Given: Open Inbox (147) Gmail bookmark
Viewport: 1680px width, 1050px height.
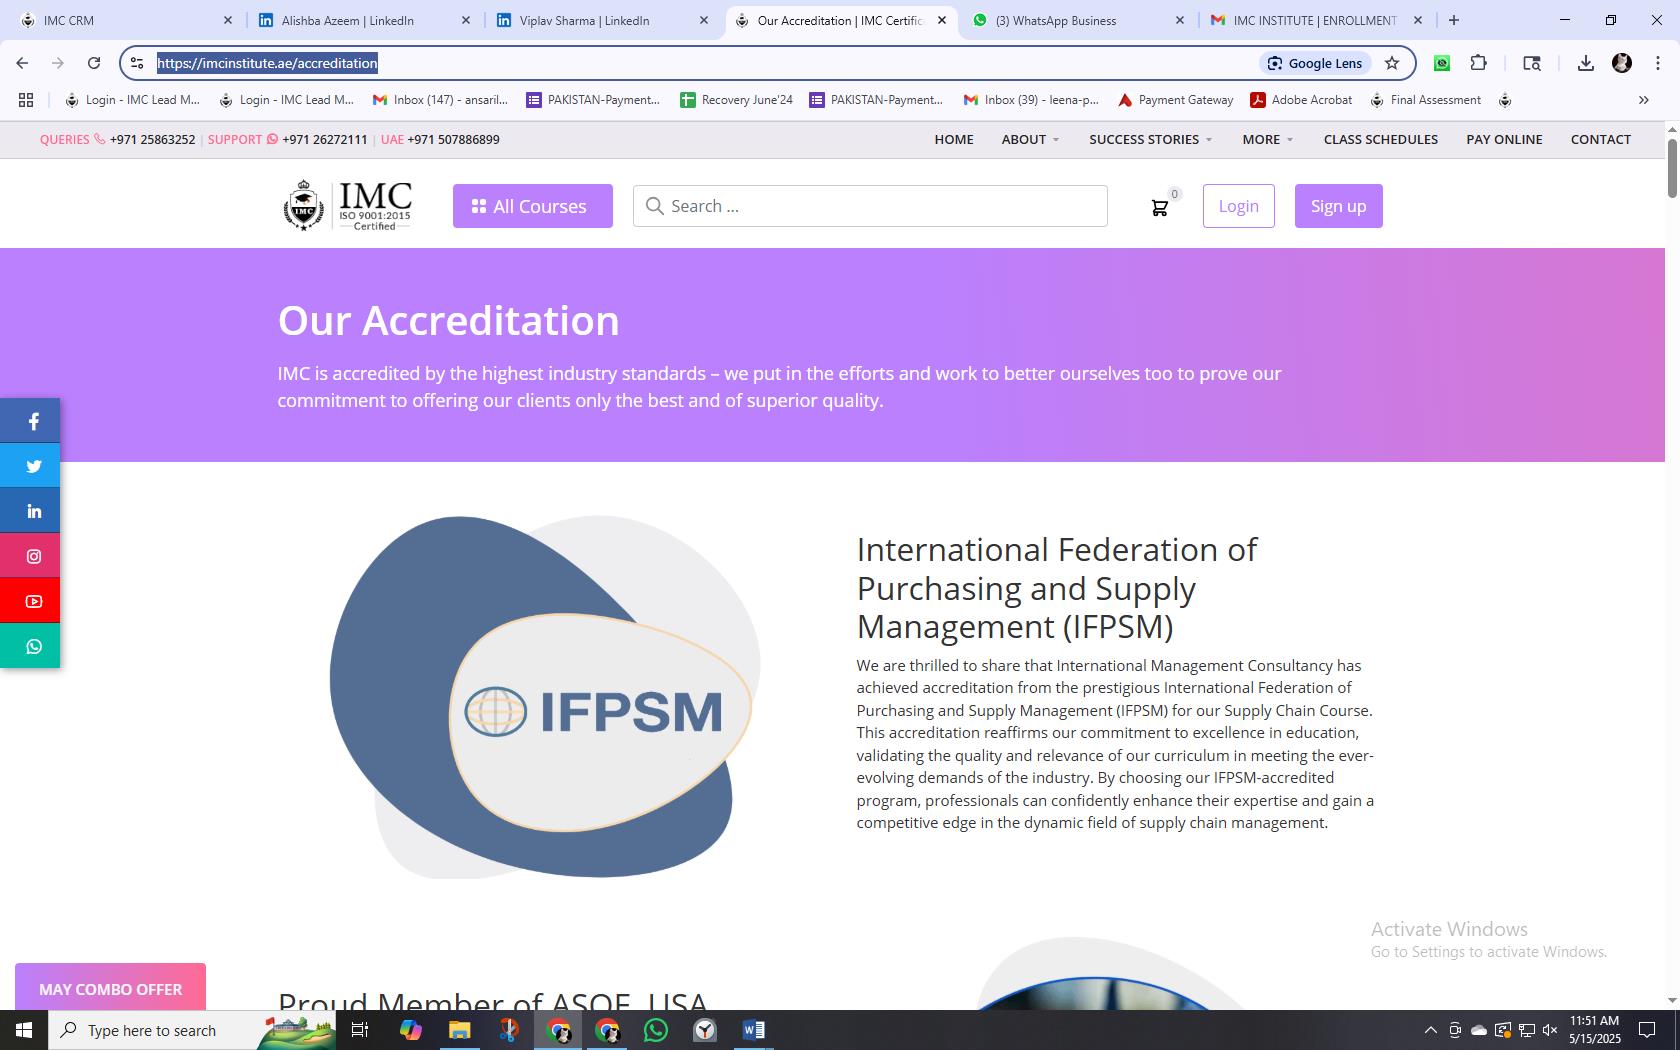Looking at the screenshot, I should point(440,100).
